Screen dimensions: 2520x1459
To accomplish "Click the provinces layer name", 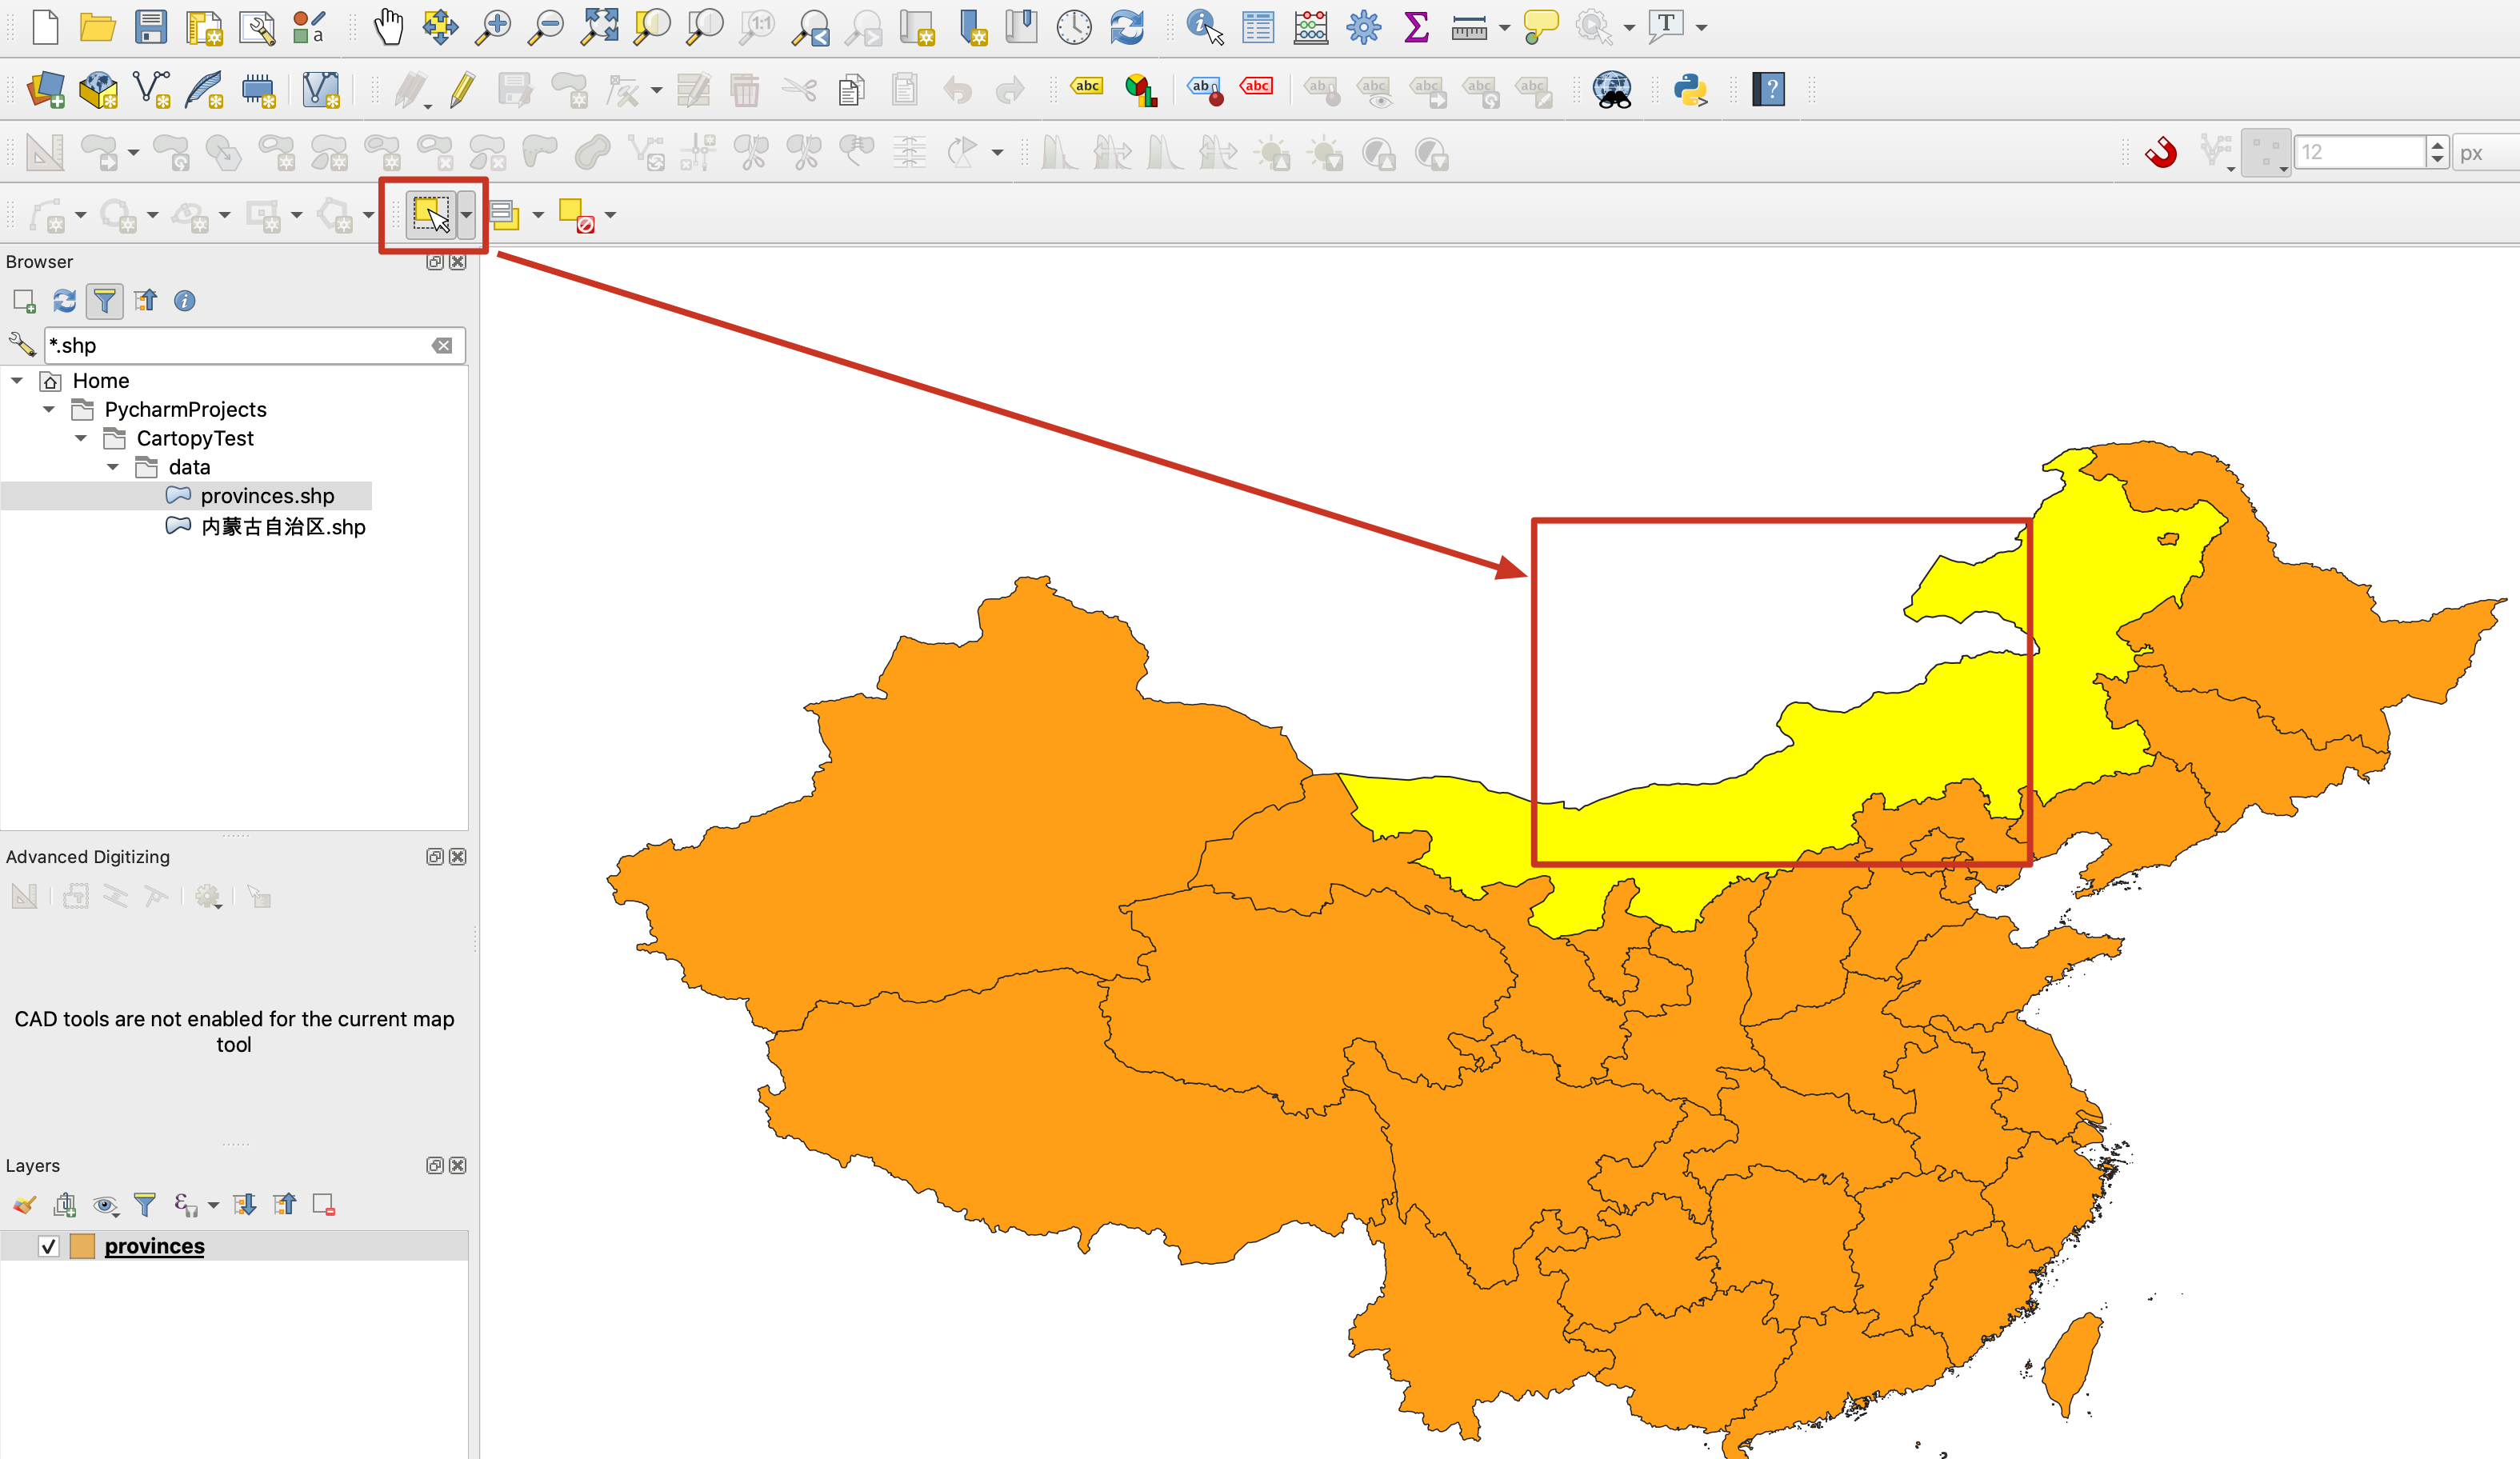I will [x=154, y=1246].
